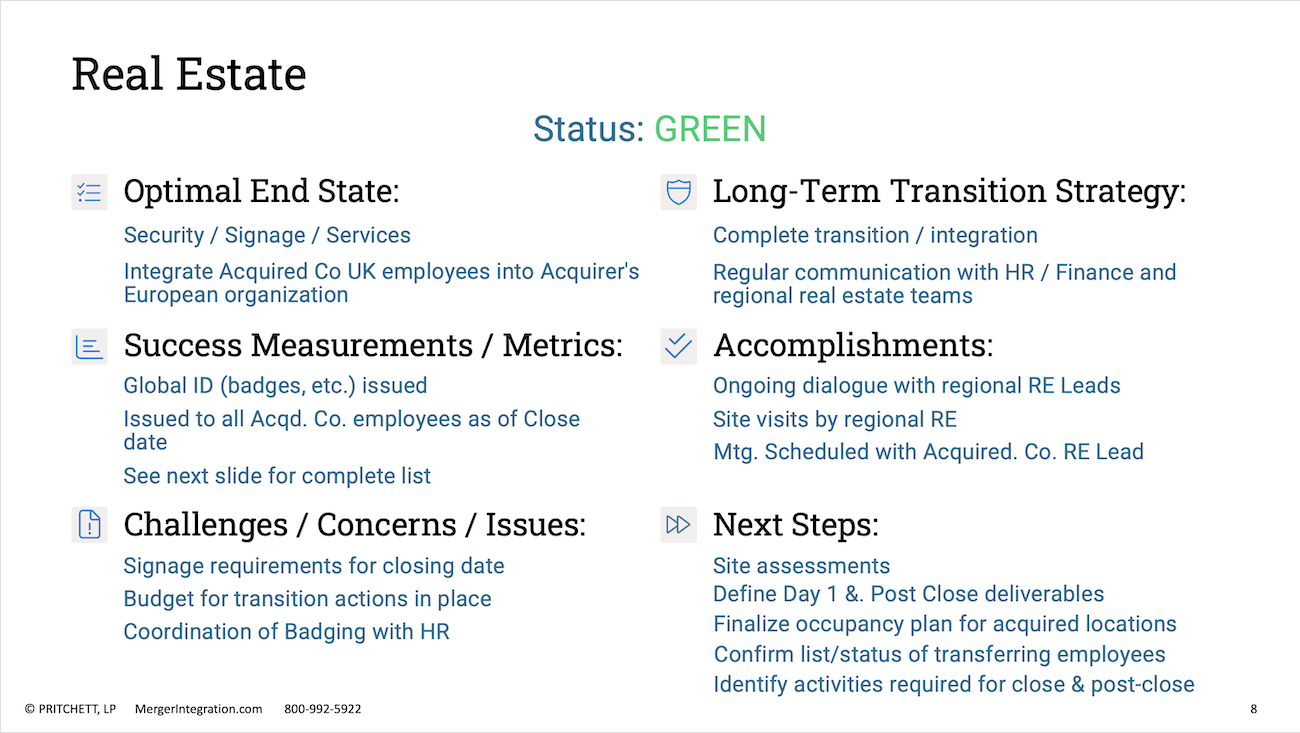Image resolution: width=1300 pixels, height=733 pixels.
Task: Select See next slide for complete list
Action: point(277,476)
